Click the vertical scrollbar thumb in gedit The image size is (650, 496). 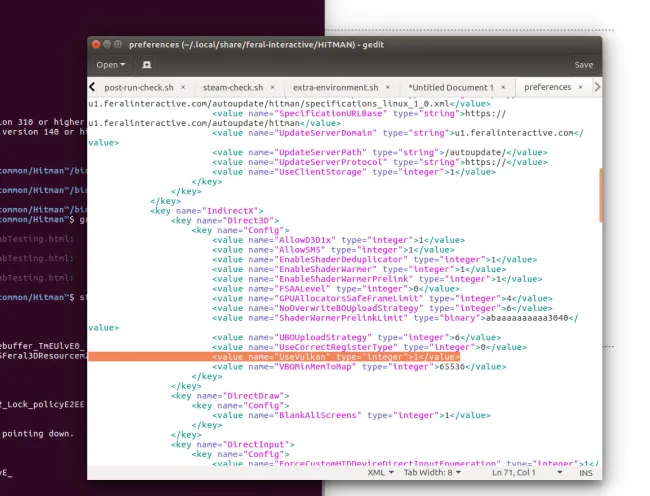[x=600, y=195]
